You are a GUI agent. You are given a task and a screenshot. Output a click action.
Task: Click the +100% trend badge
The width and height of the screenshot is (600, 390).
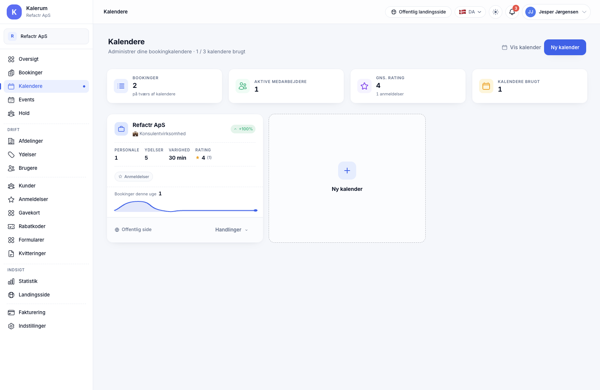coord(243,129)
